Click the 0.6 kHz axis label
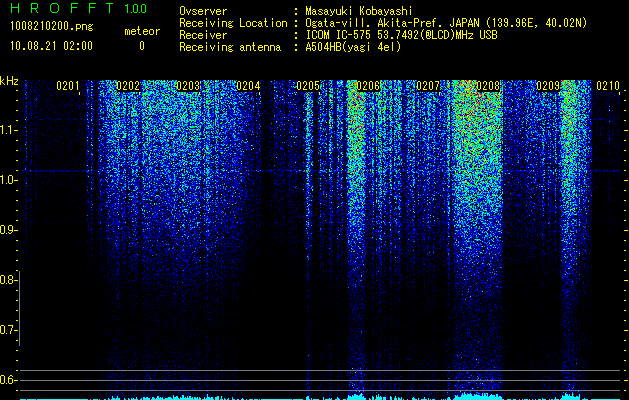The image size is (629, 400). pos(7,380)
